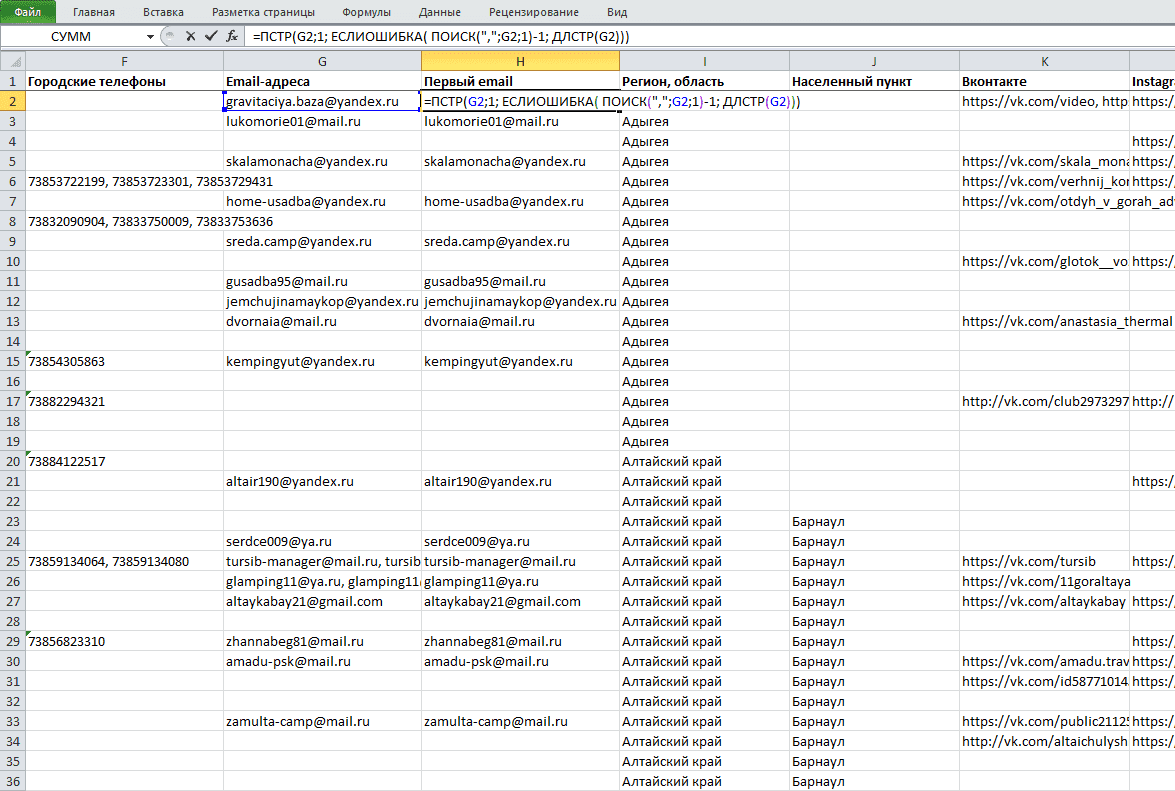The height and width of the screenshot is (791, 1175).
Task: Select serdce009@ya.ru in column G
Action: (322, 542)
